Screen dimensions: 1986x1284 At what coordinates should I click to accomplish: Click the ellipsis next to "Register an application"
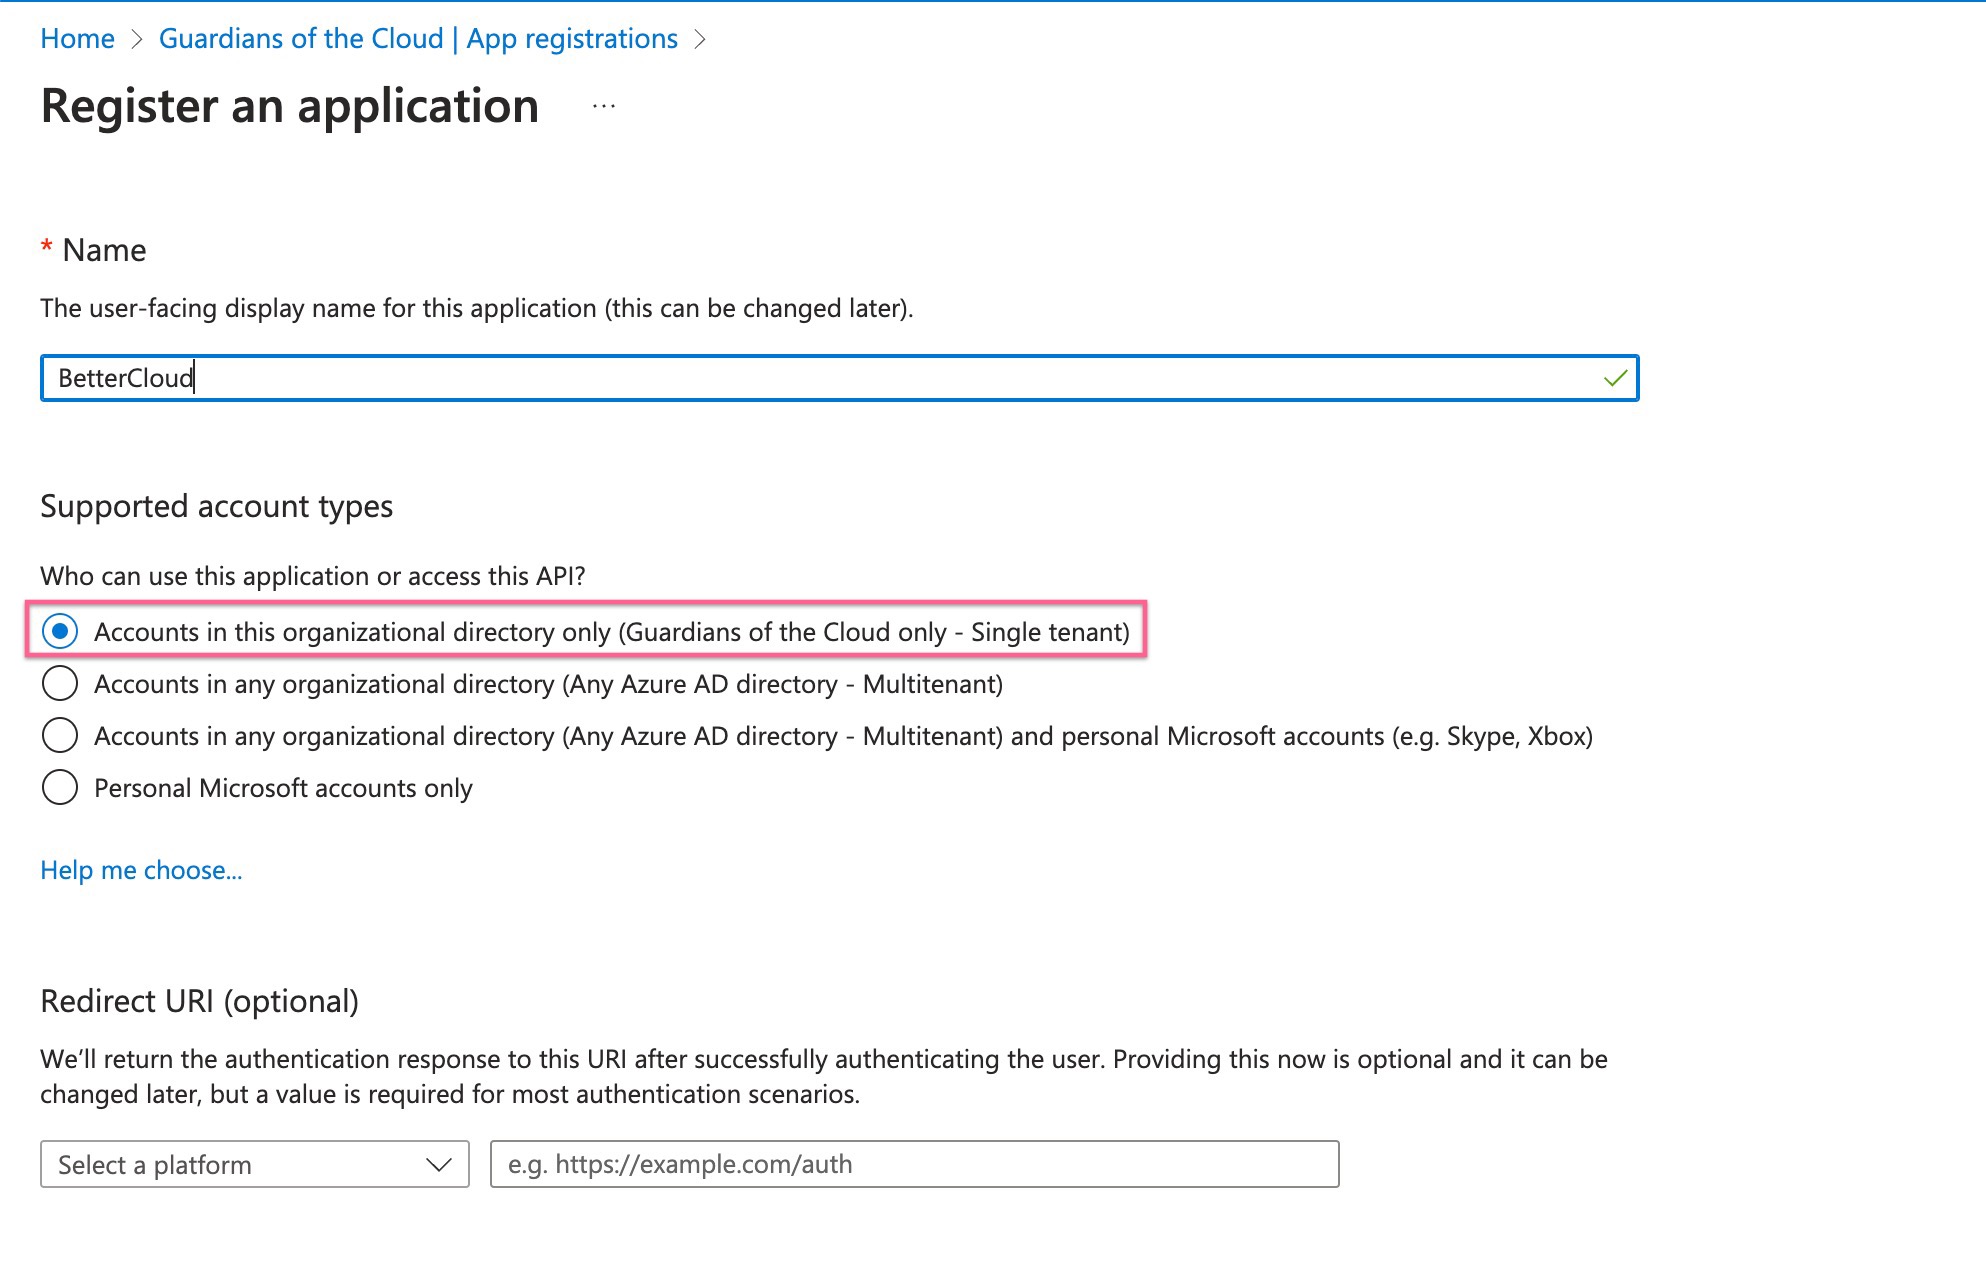tap(602, 105)
